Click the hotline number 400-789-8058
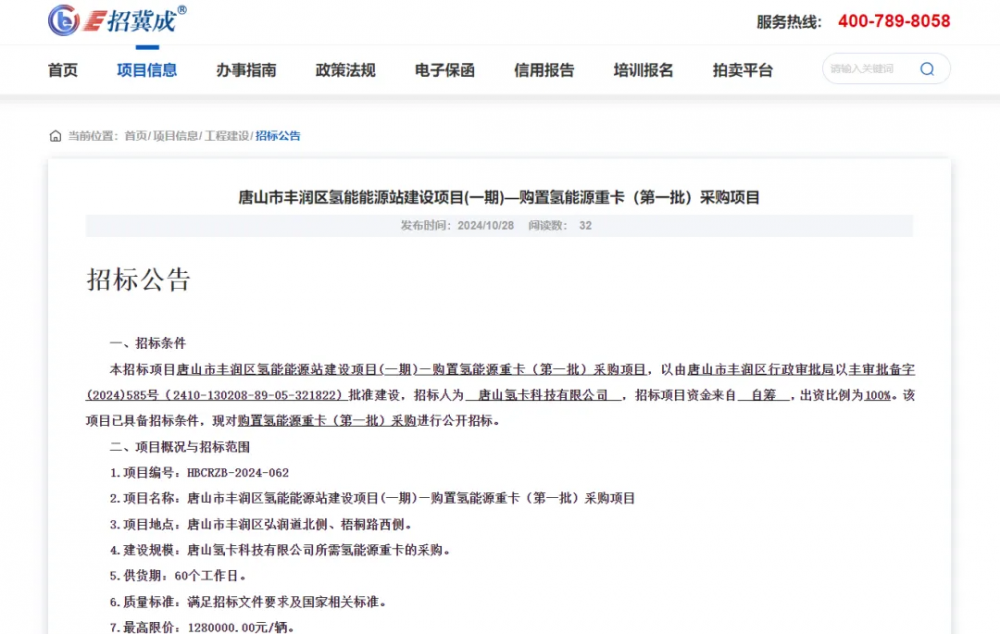The image size is (1000, 634). tap(893, 21)
